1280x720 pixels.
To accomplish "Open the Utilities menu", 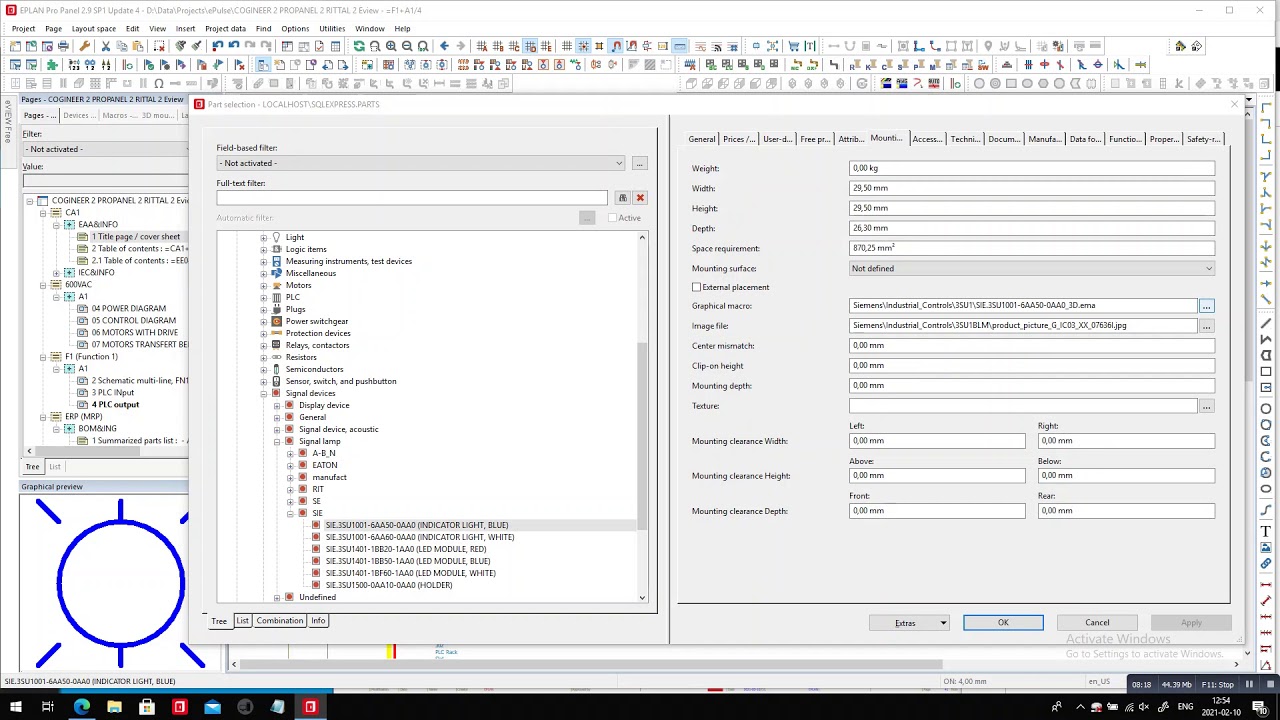I will coord(332,28).
